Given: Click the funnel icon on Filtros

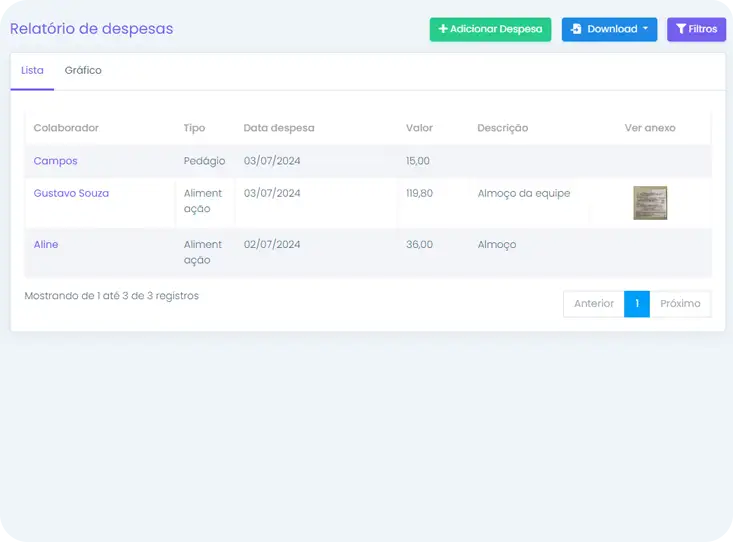Looking at the screenshot, I should coord(681,29).
